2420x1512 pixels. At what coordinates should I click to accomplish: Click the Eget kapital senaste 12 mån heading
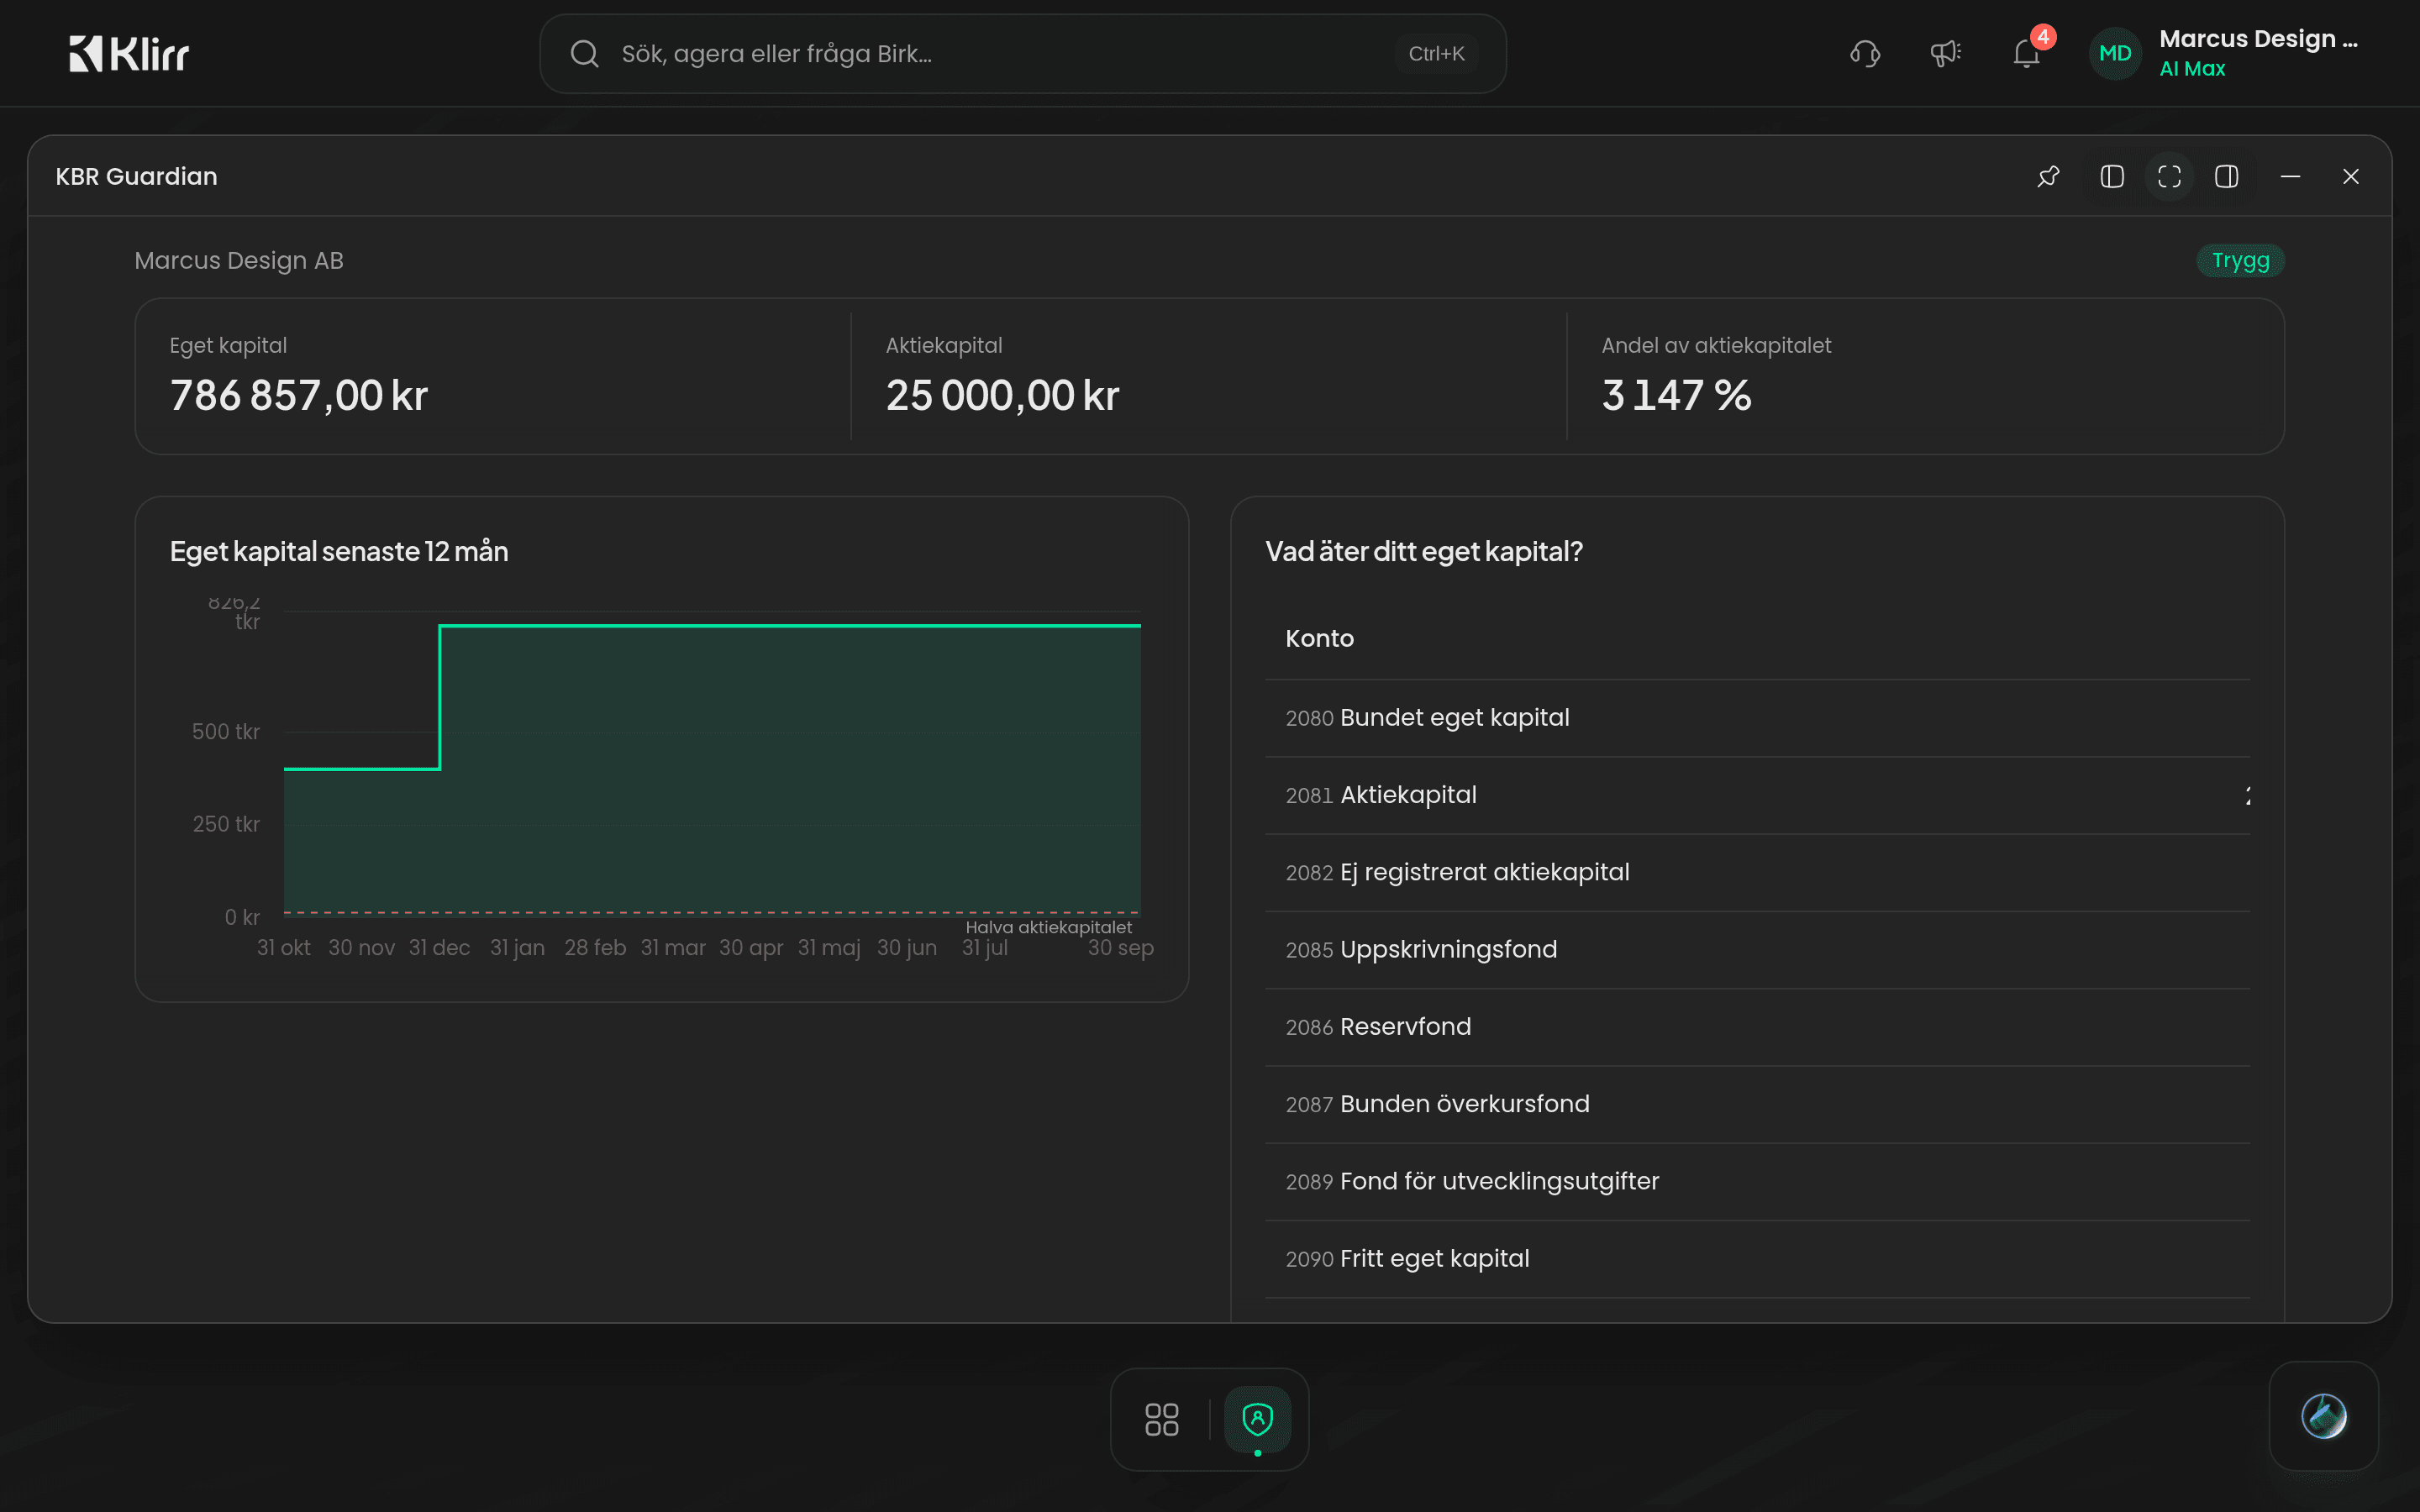point(339,551)
